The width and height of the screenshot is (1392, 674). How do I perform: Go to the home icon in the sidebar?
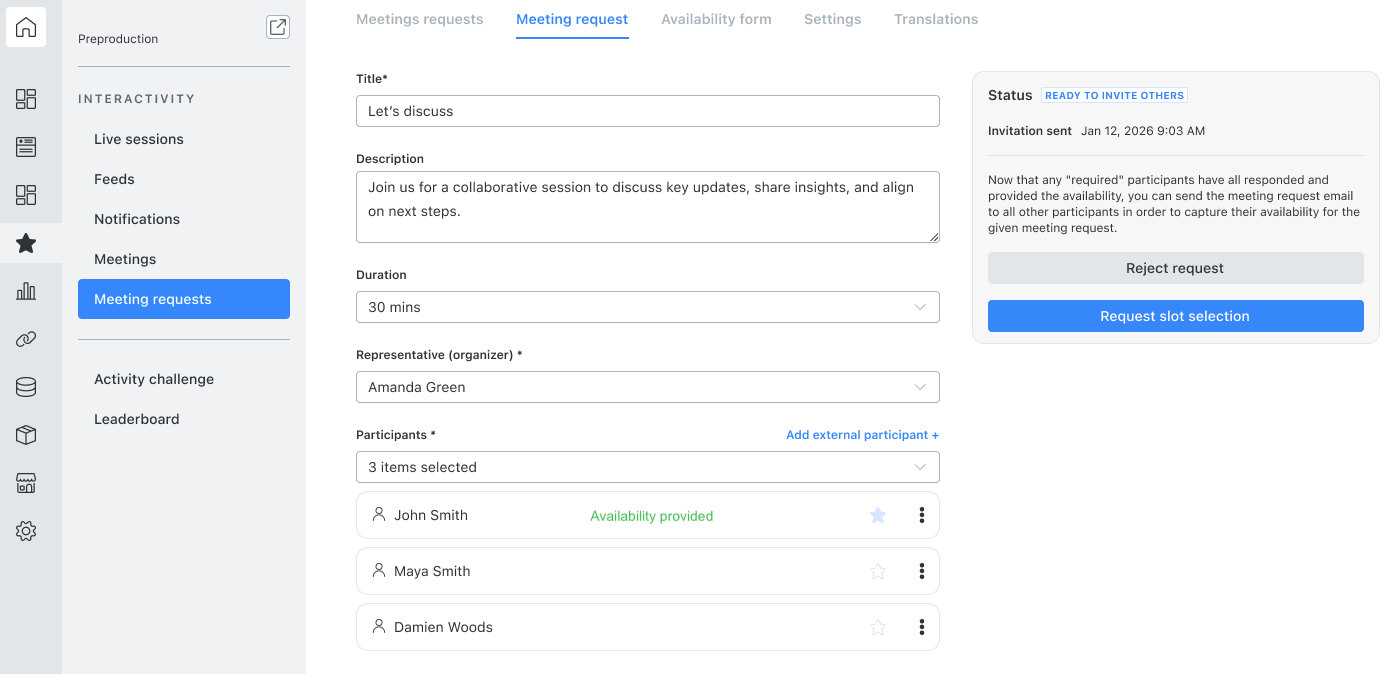26,27
